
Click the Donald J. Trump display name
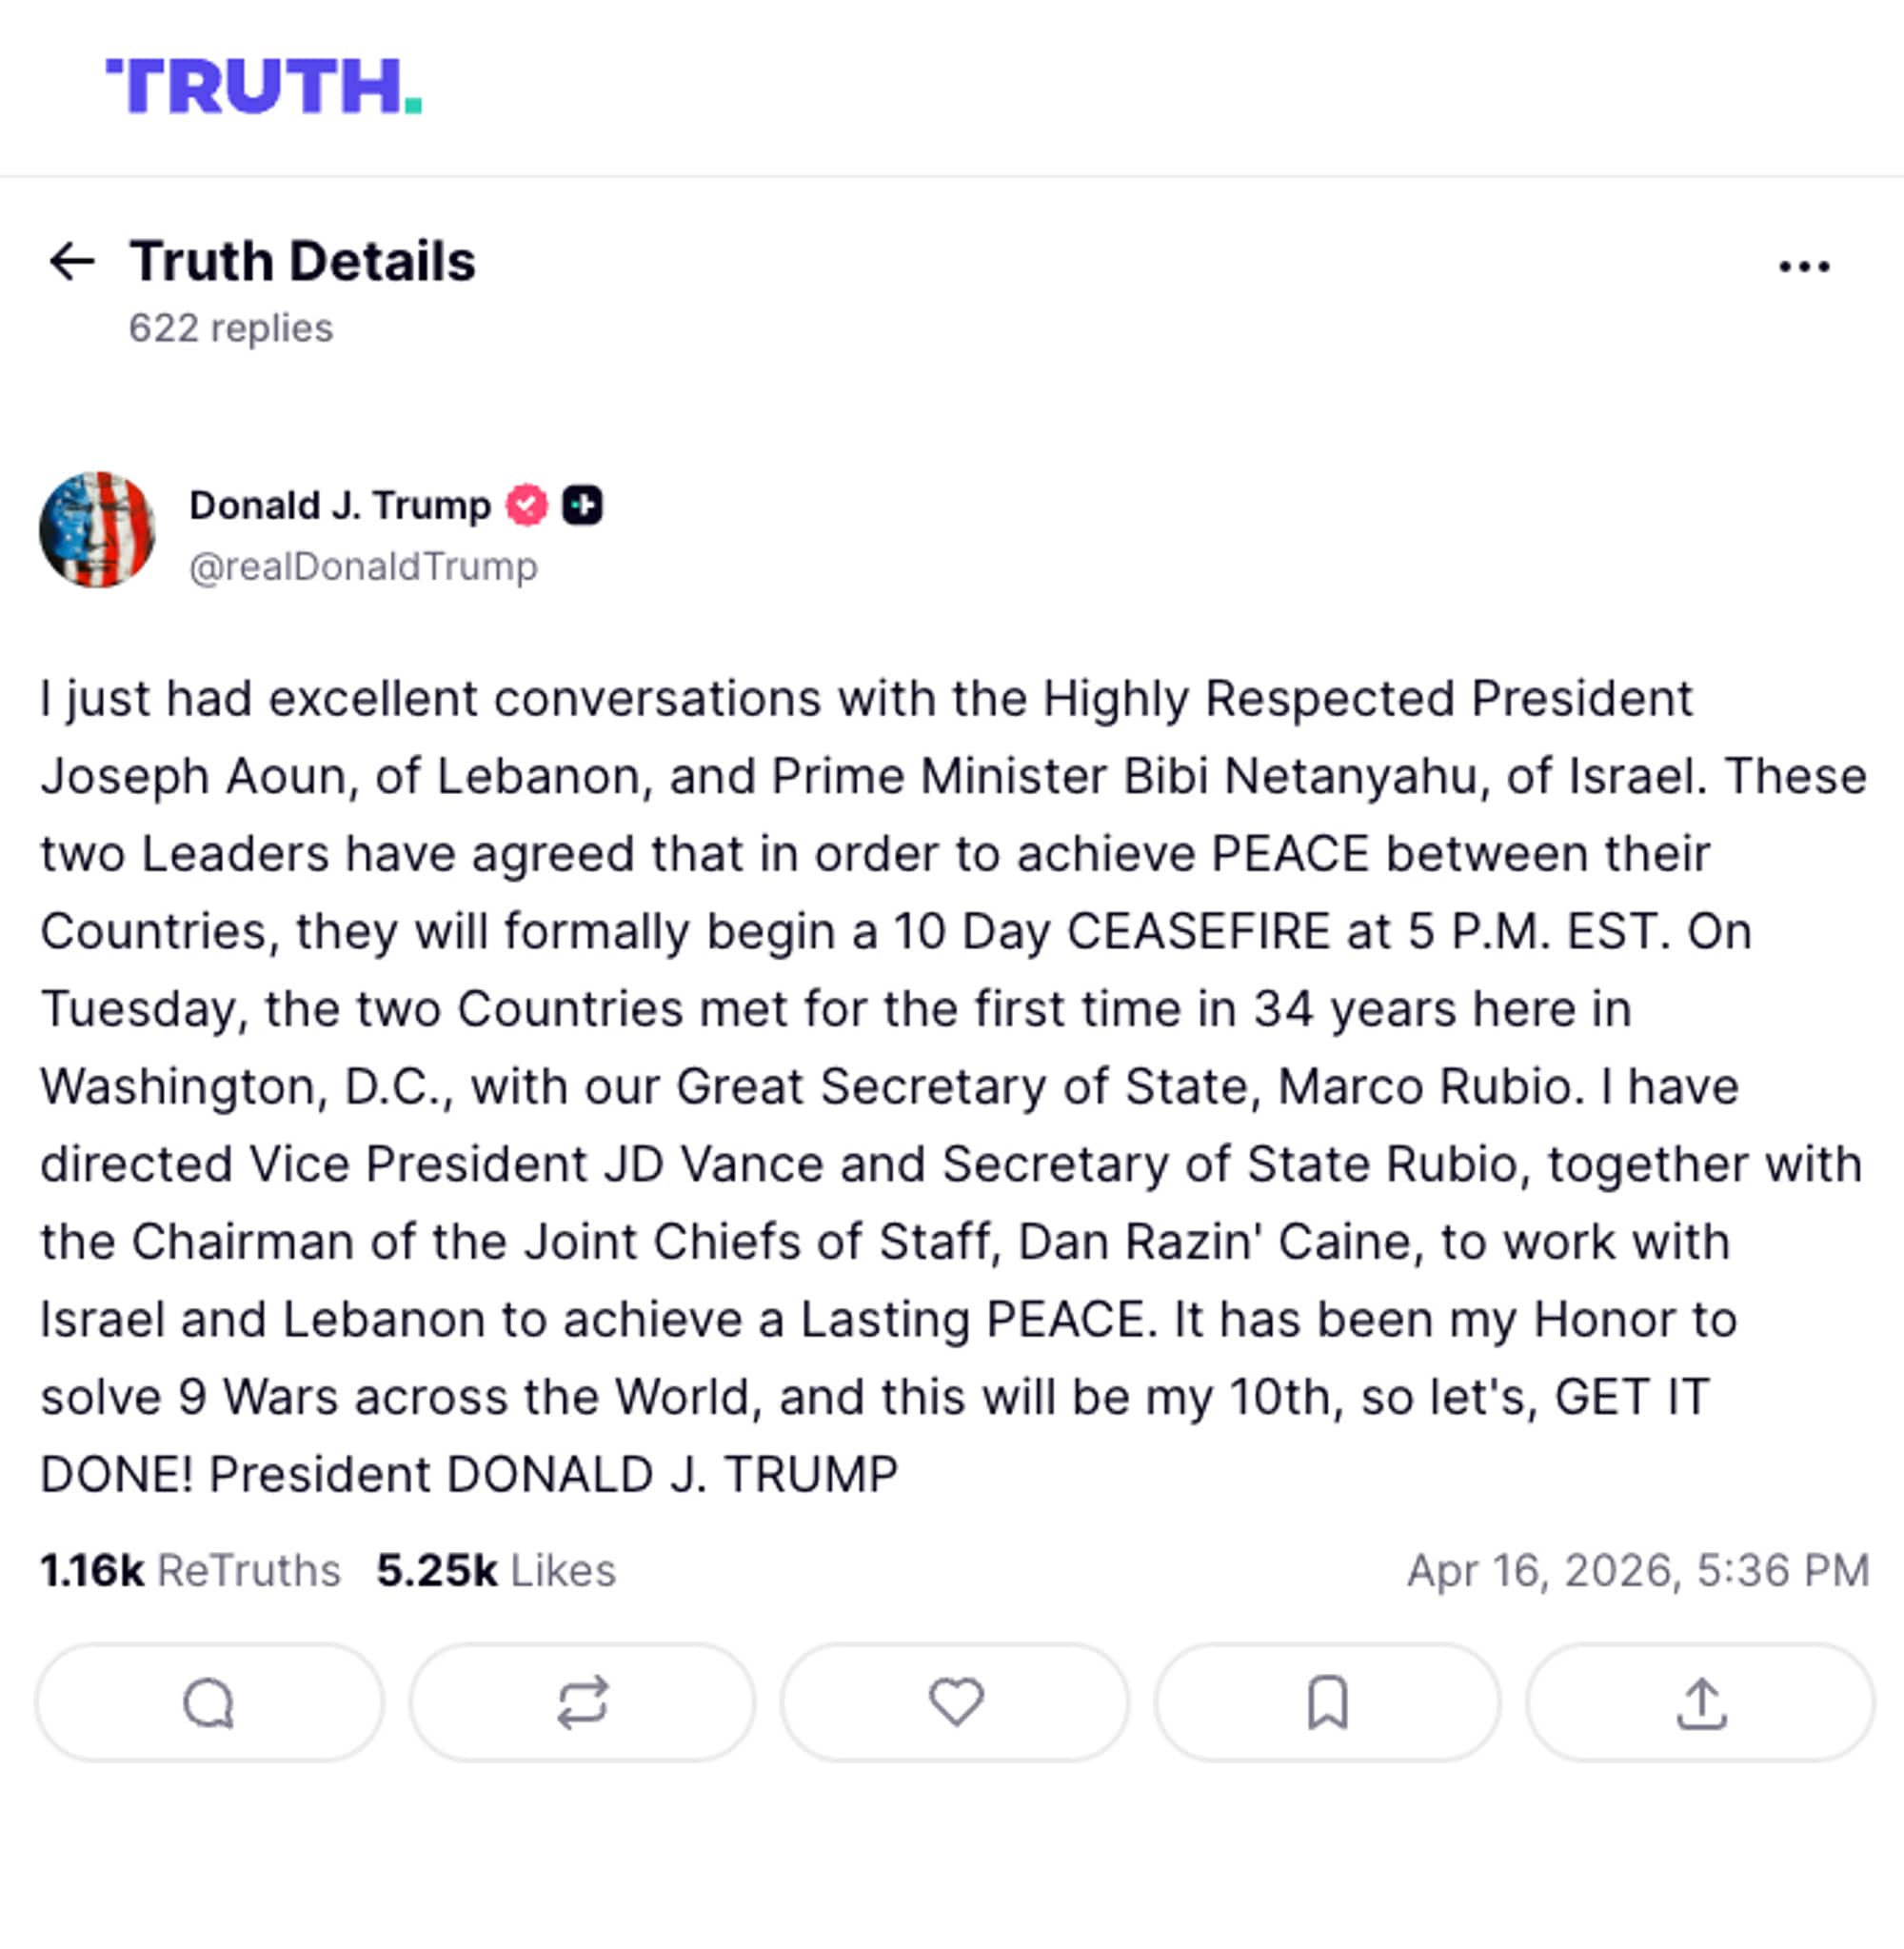[x=340, y=506]
